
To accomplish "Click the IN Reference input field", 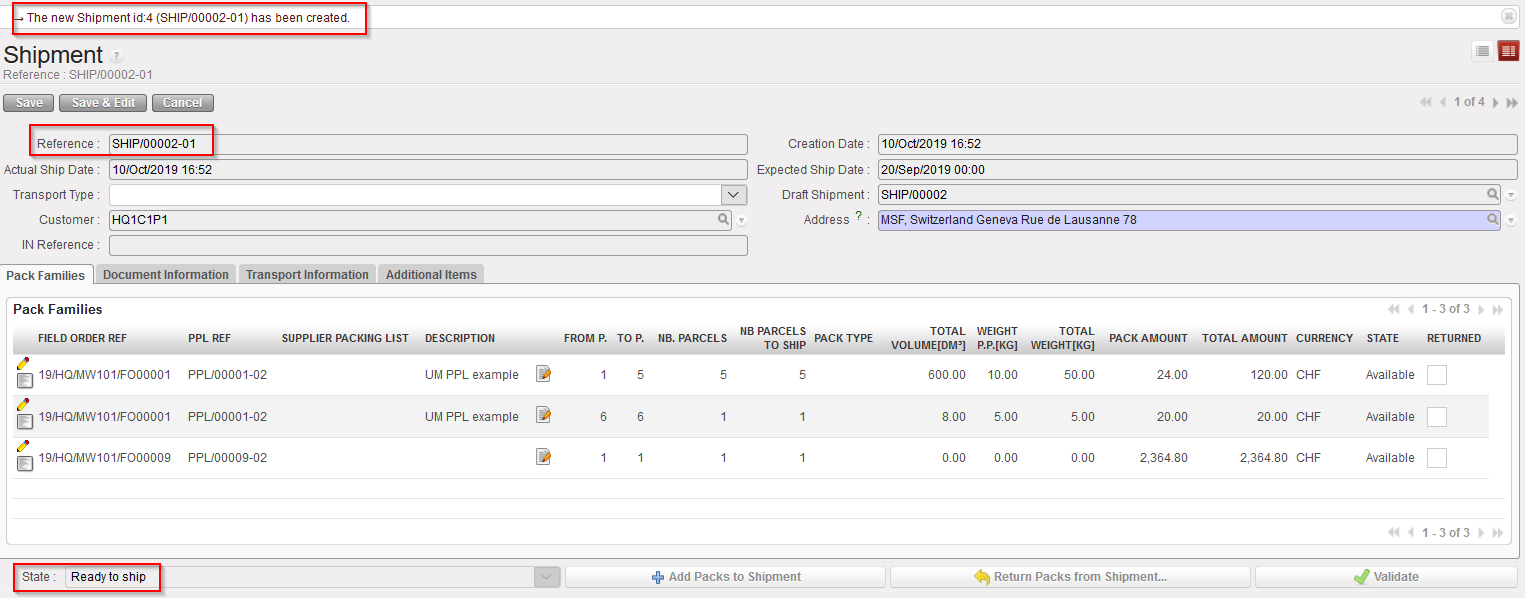I will [x=428, y=245].
